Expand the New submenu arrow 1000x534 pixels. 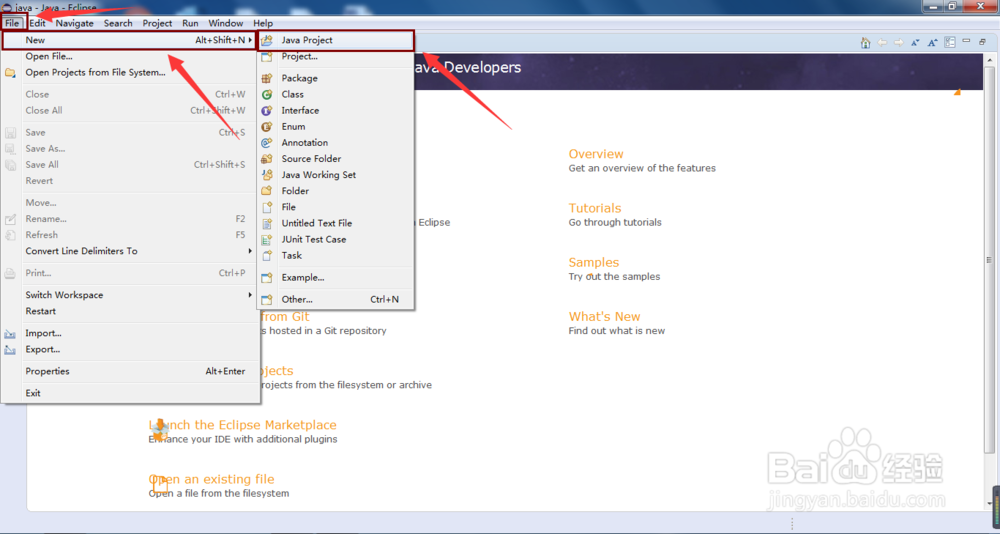(251, 40)
